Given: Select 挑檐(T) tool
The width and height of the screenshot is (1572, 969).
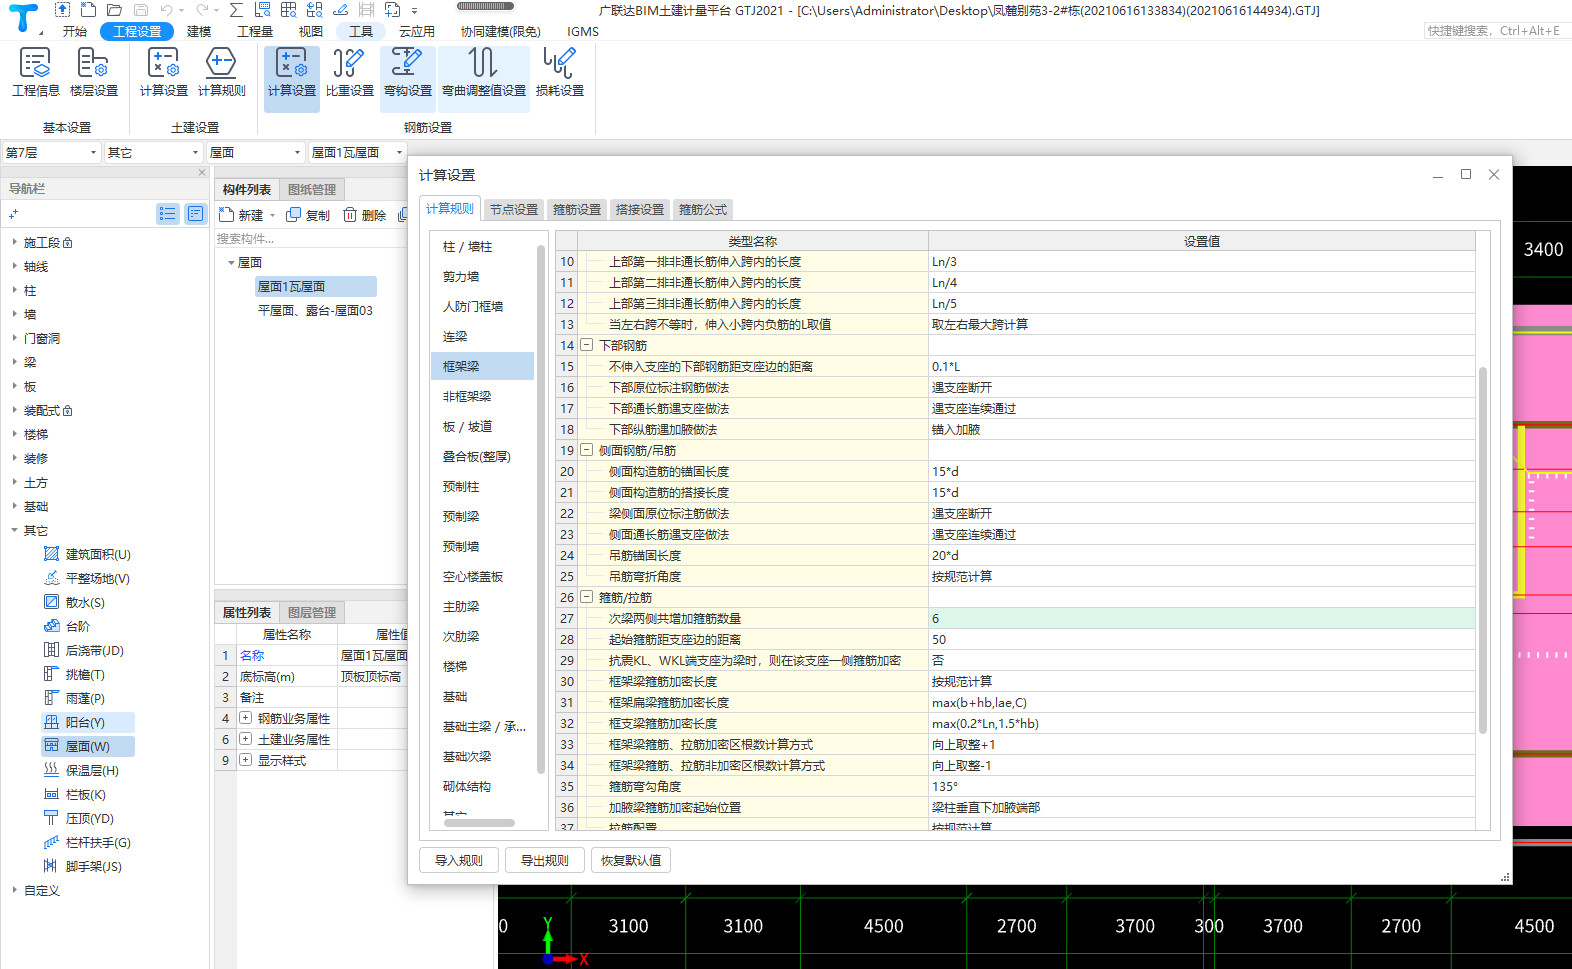Looking at the screenshot, I should (x=74, y=674).
